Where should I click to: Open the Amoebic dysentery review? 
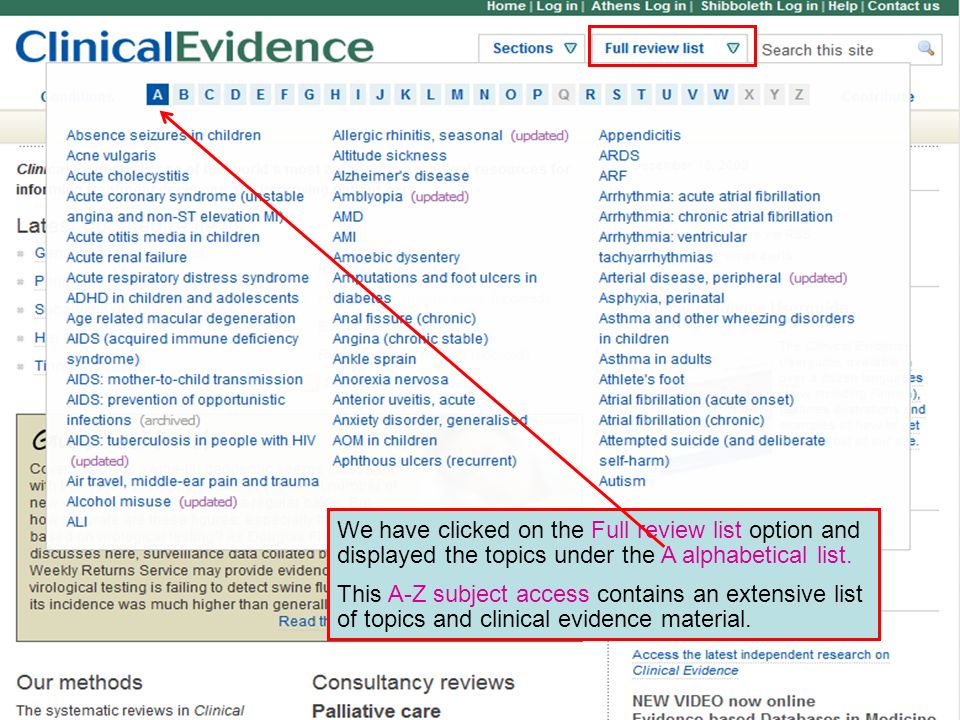click(396, 257)
